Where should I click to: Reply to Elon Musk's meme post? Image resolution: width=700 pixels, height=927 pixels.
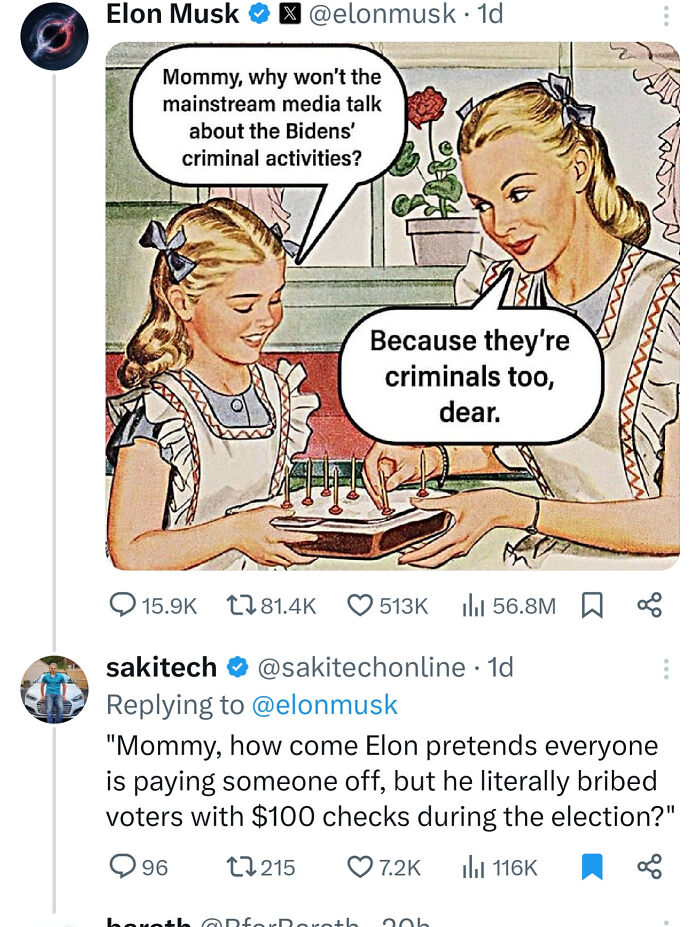(x=122, y=602)
